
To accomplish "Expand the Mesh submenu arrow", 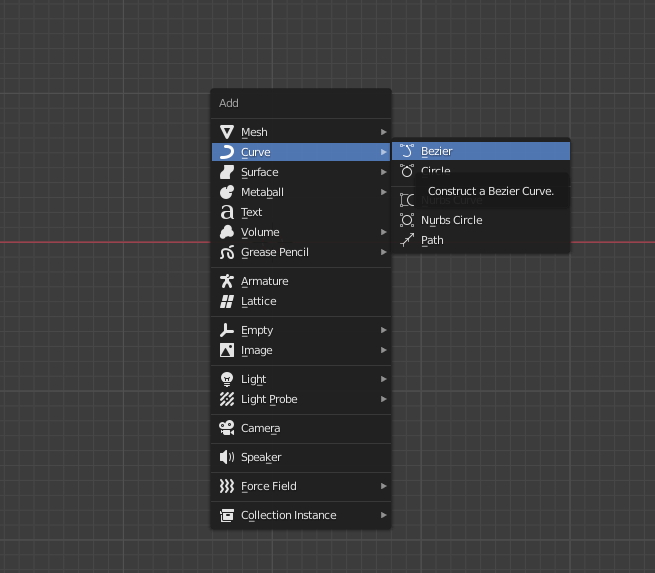I will coord(383,132).
